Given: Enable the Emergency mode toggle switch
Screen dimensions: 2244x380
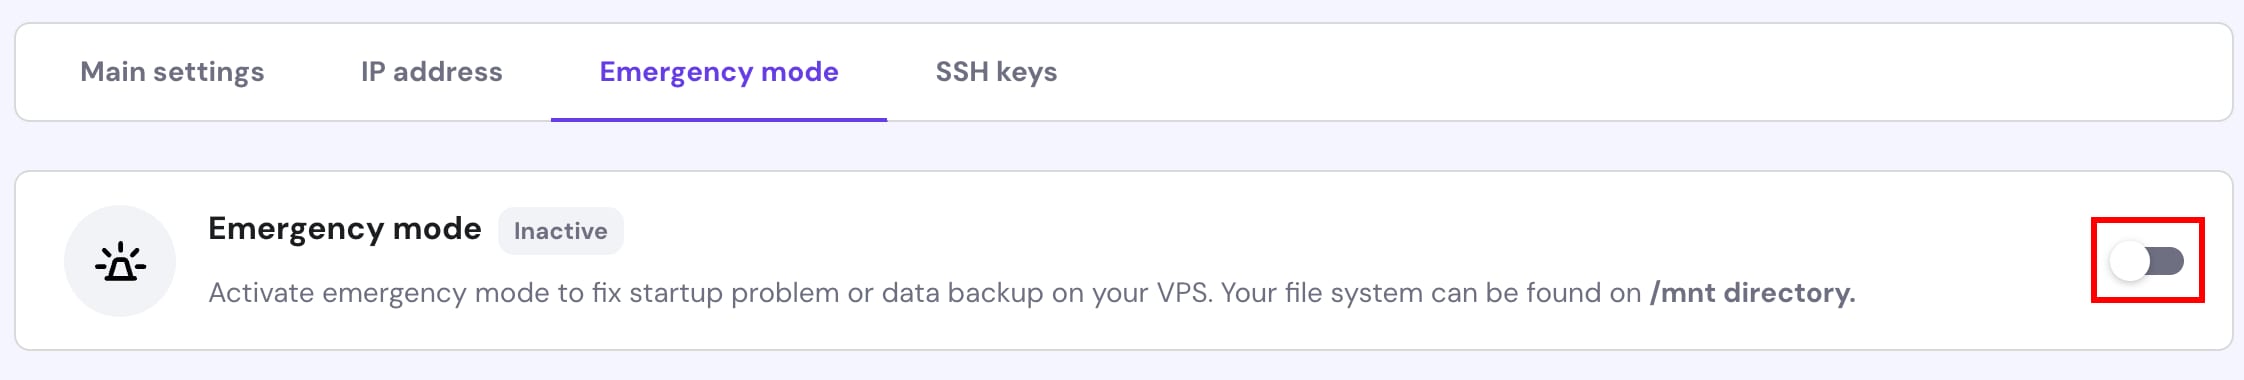Looking at the screenshot, I should tap(2146, 261).
